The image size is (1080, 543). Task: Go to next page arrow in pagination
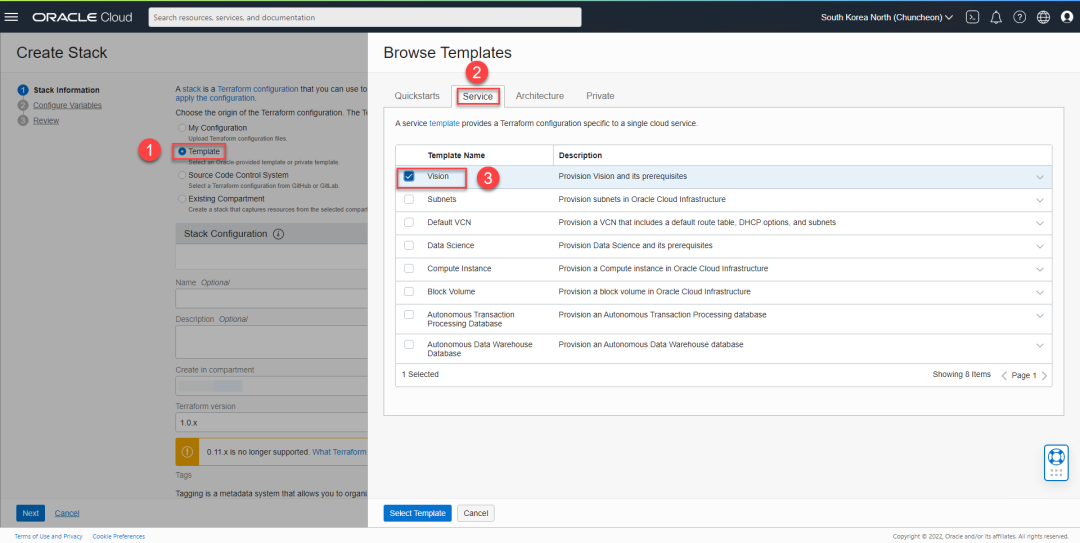[1044, 376]
